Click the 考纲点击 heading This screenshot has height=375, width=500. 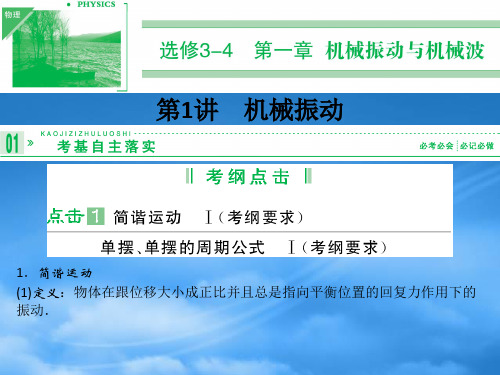247,176
